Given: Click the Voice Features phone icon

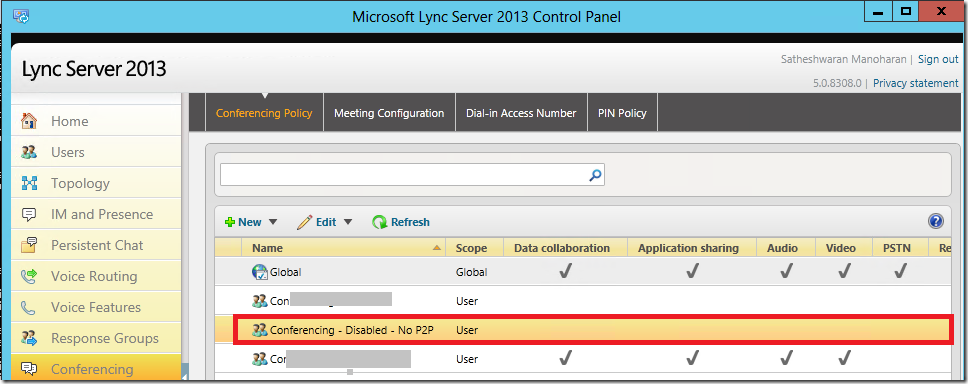Looking at the screenshot, I should click(29, 307).
